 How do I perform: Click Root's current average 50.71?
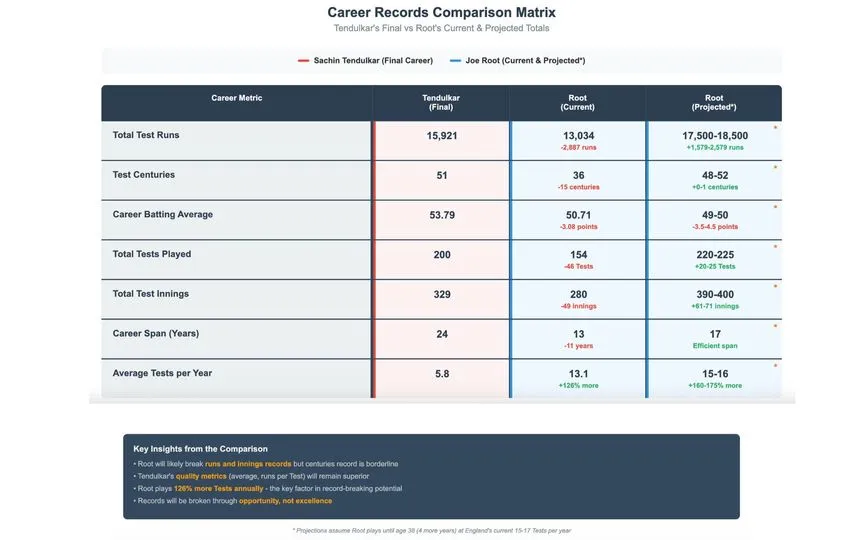[x=579, y=215]
